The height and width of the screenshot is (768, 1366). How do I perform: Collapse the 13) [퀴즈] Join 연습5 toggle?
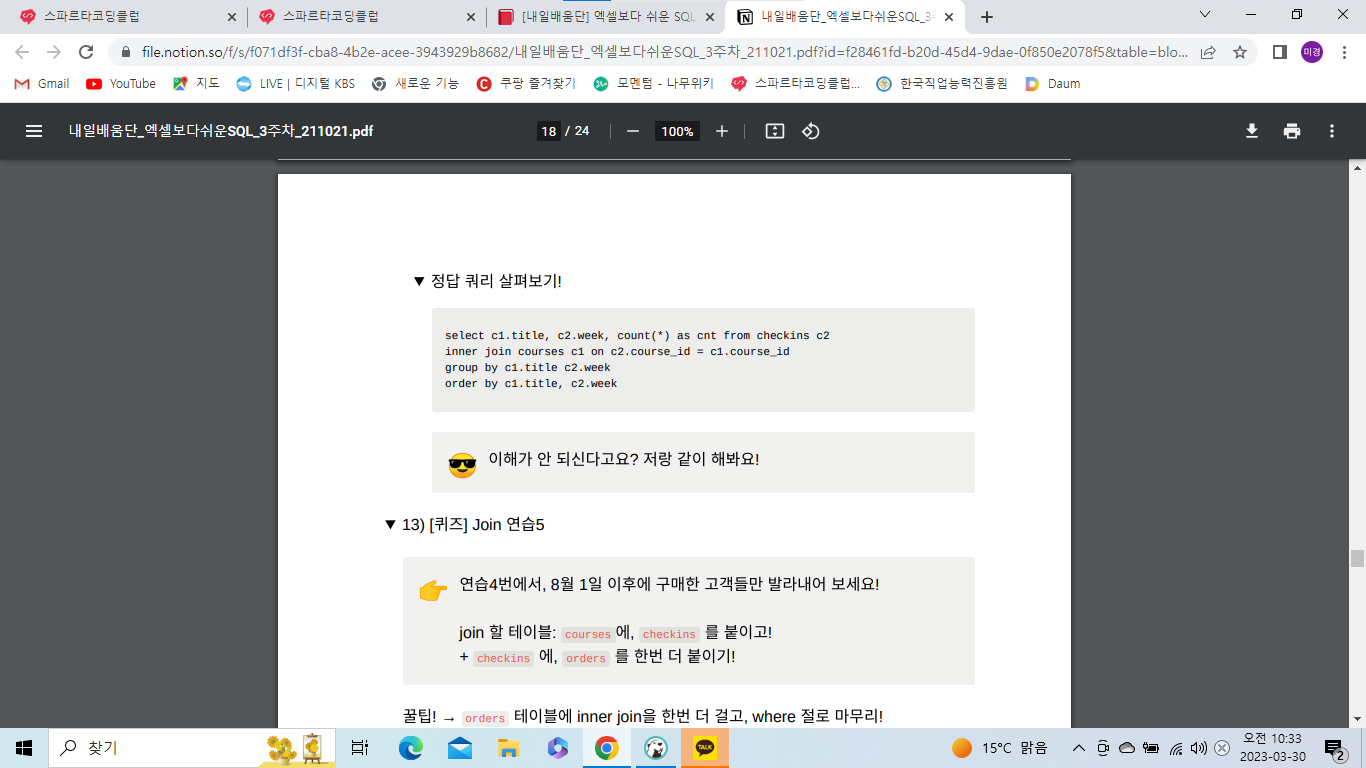tap(390, 525)
